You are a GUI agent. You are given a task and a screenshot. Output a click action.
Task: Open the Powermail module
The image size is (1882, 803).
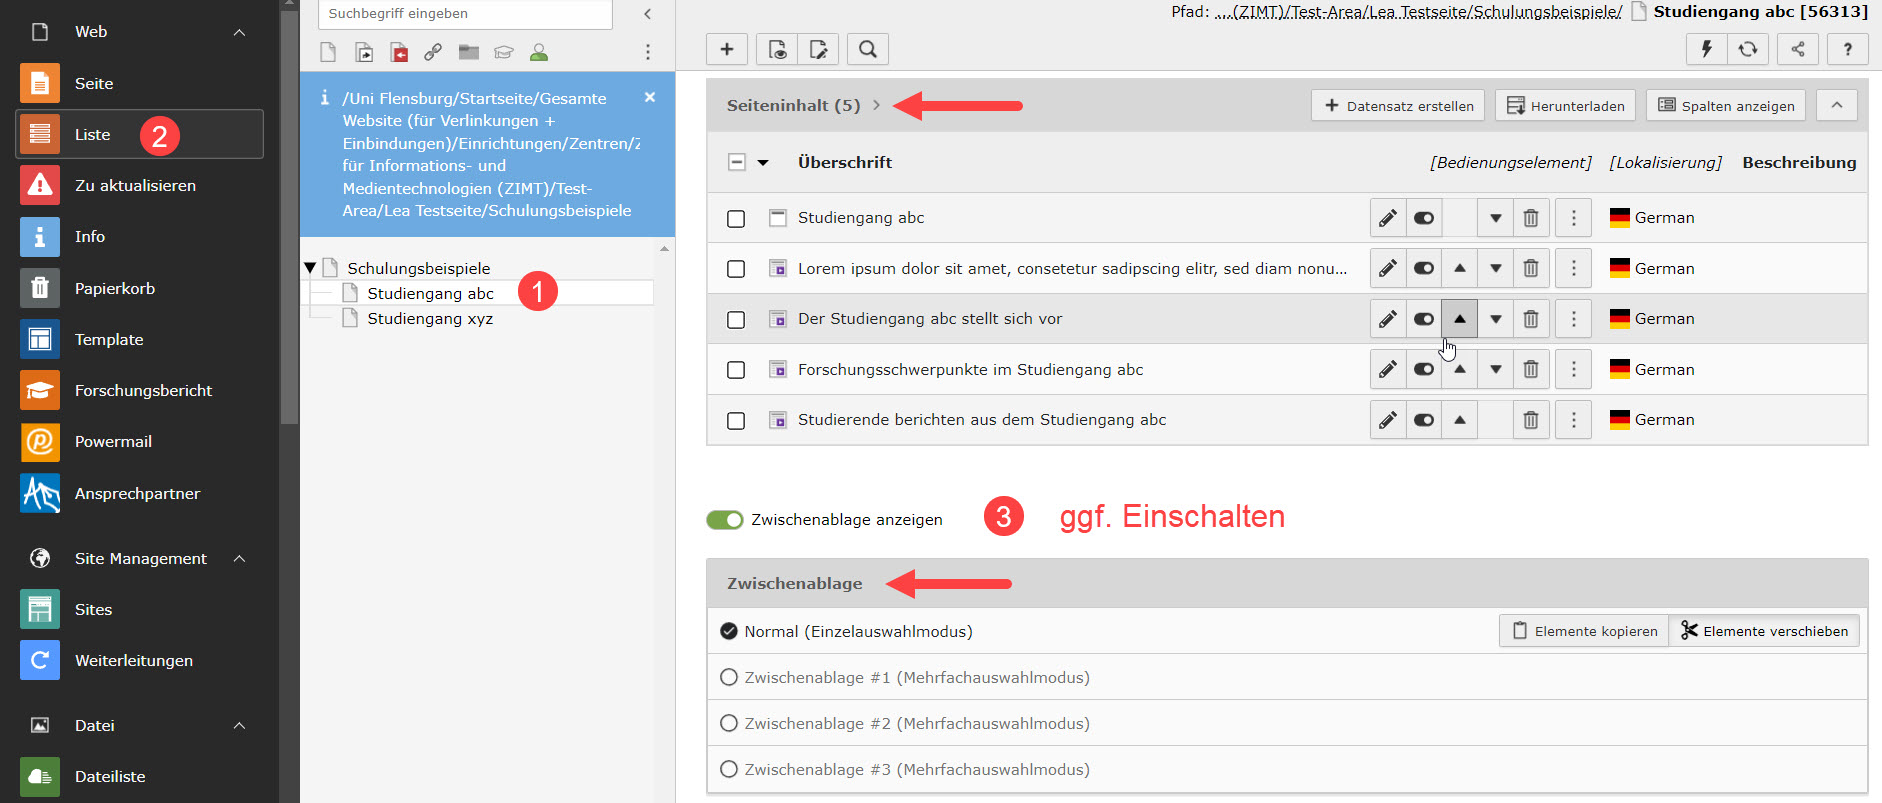pos(113,441)
